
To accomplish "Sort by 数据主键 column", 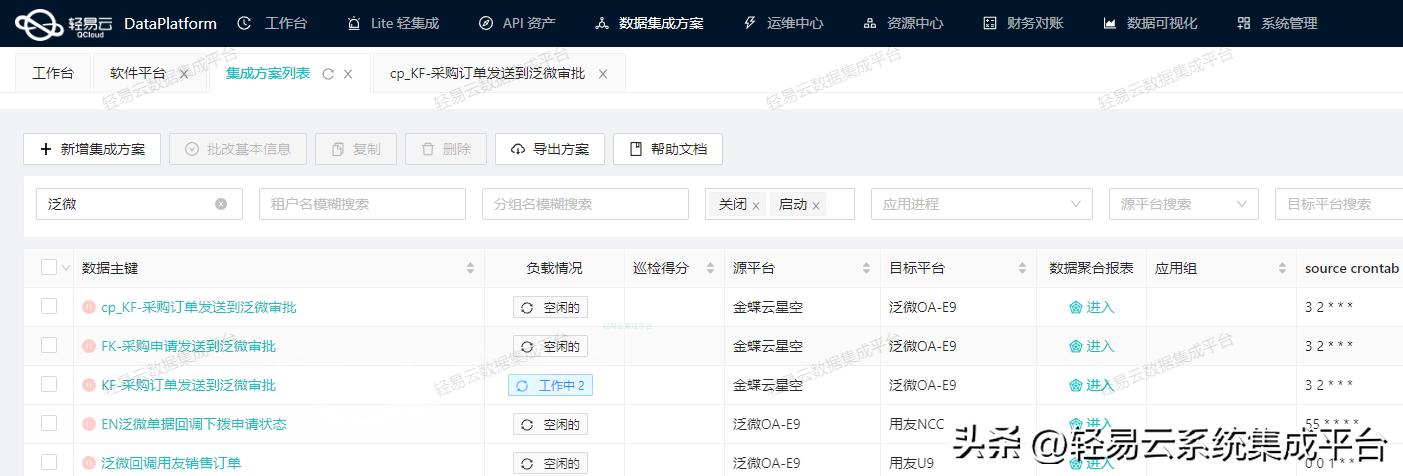I will pyautogui.click(x=470, y=268).
